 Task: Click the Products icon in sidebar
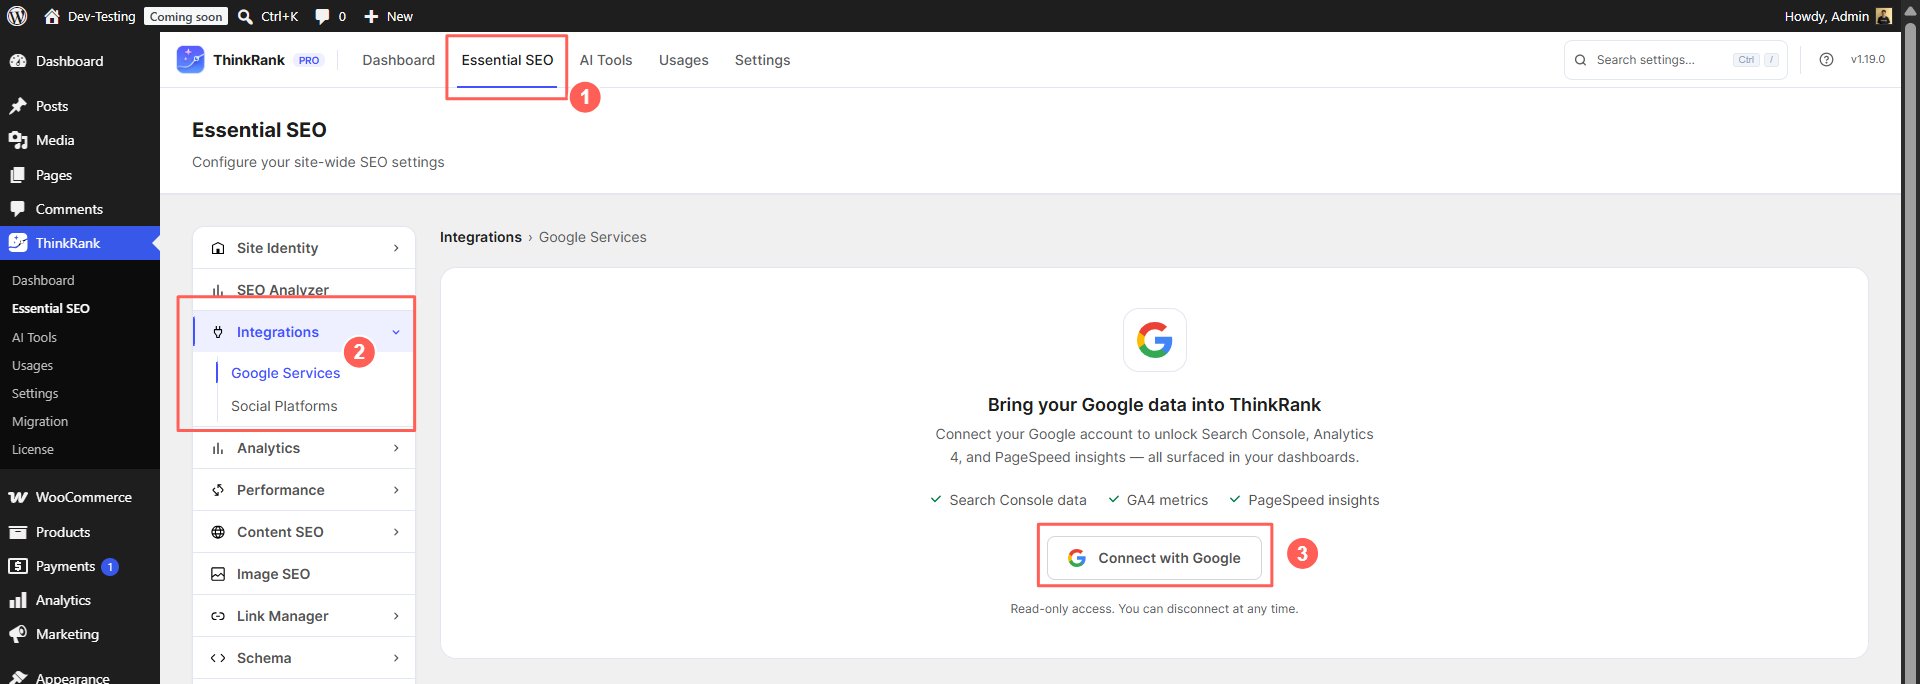tap(18, 532)
